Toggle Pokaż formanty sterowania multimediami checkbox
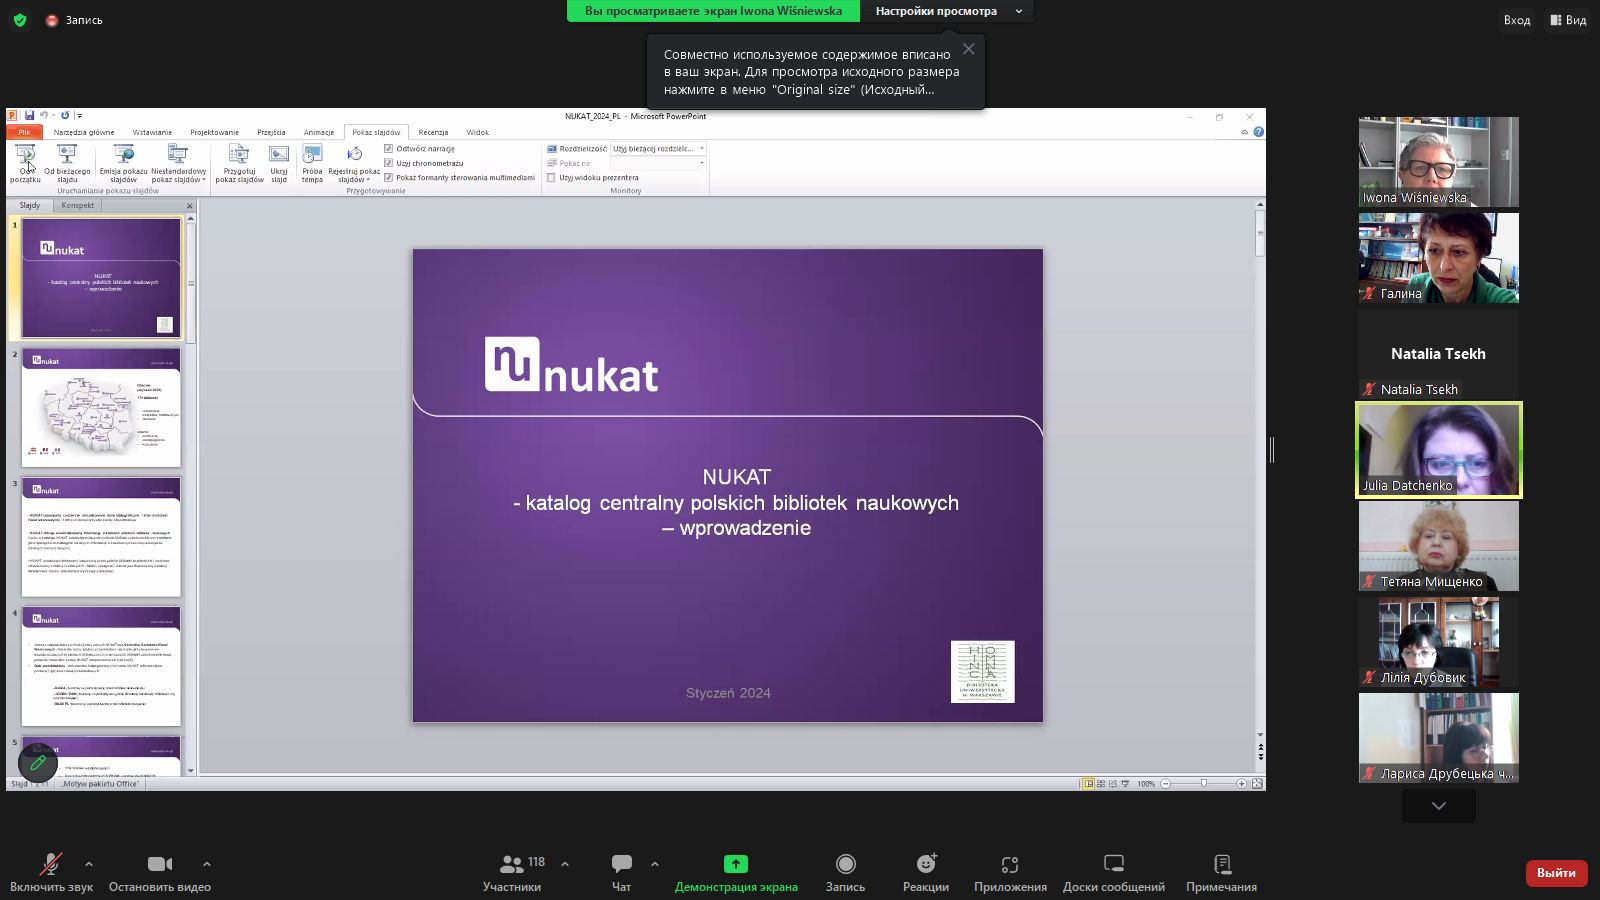 pyautogui.click(x=389, y=177)
